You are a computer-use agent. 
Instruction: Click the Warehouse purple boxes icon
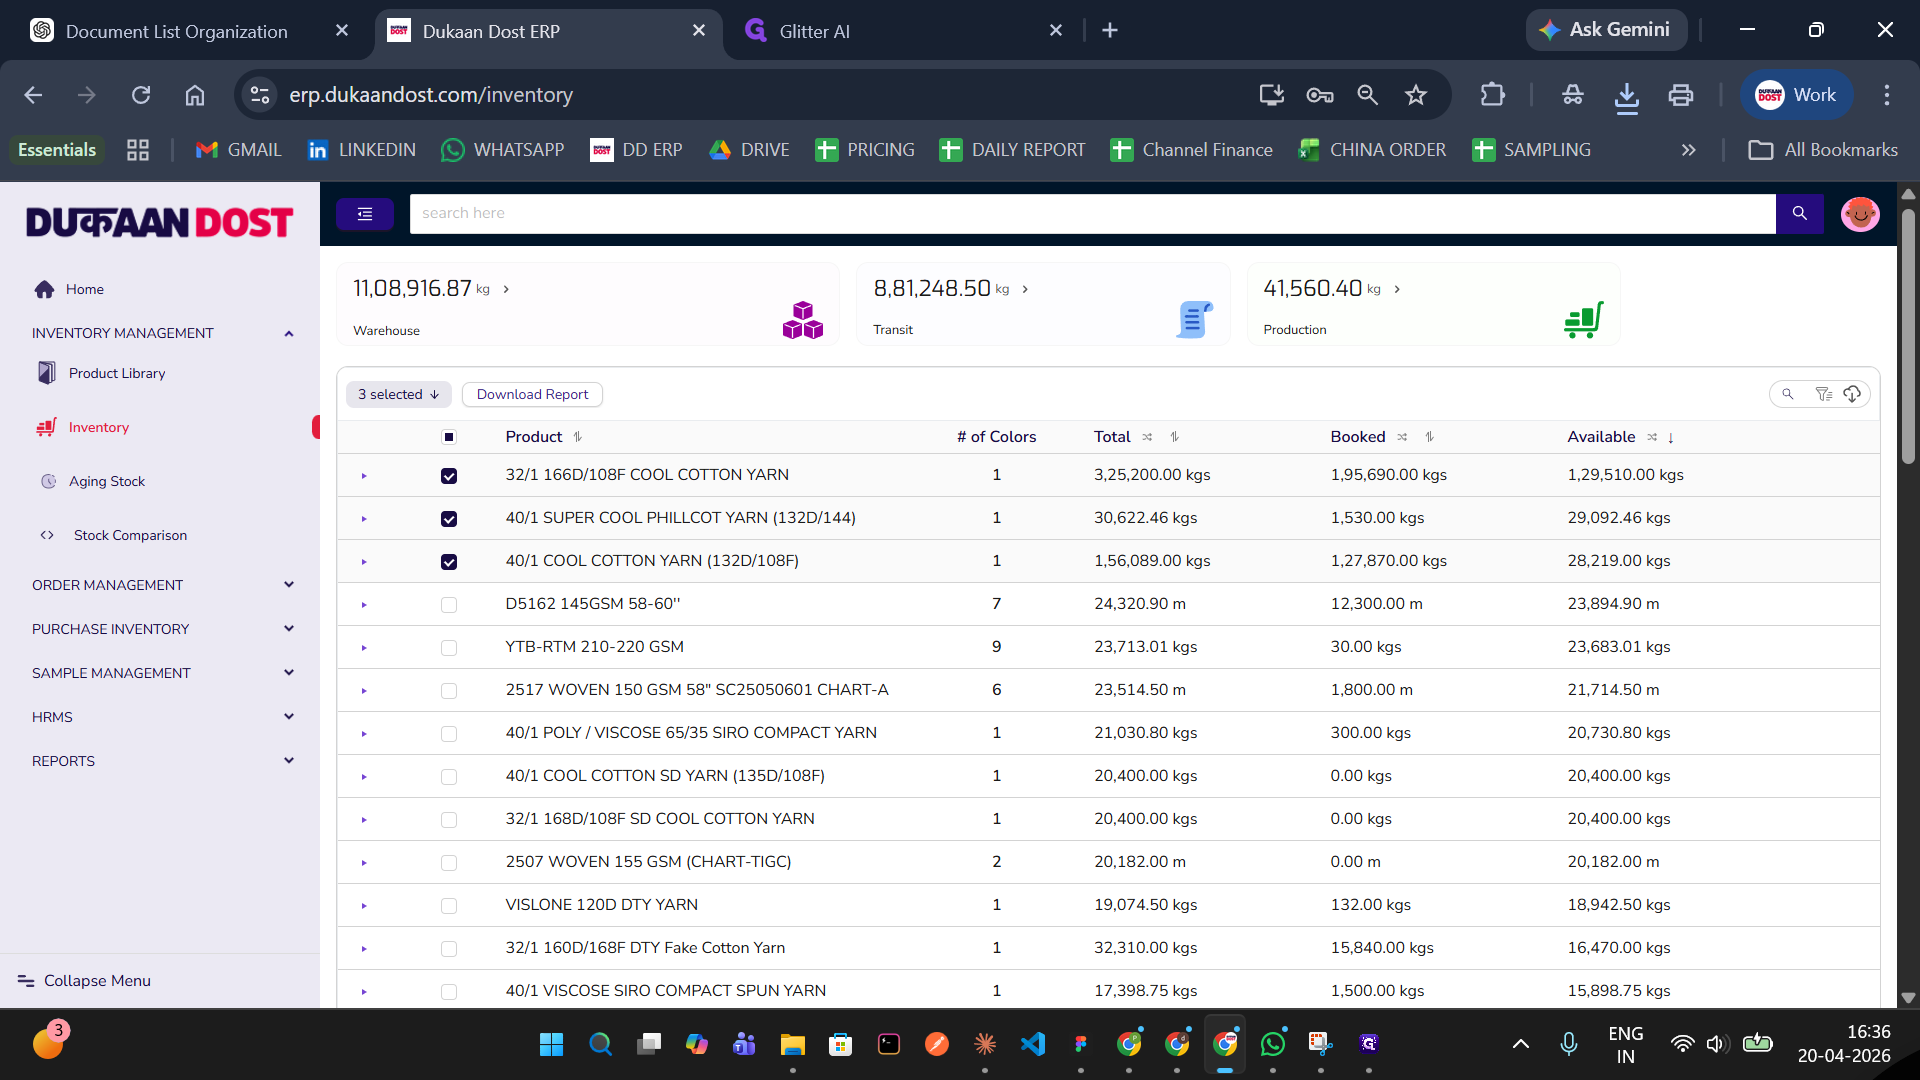(802, 320)
